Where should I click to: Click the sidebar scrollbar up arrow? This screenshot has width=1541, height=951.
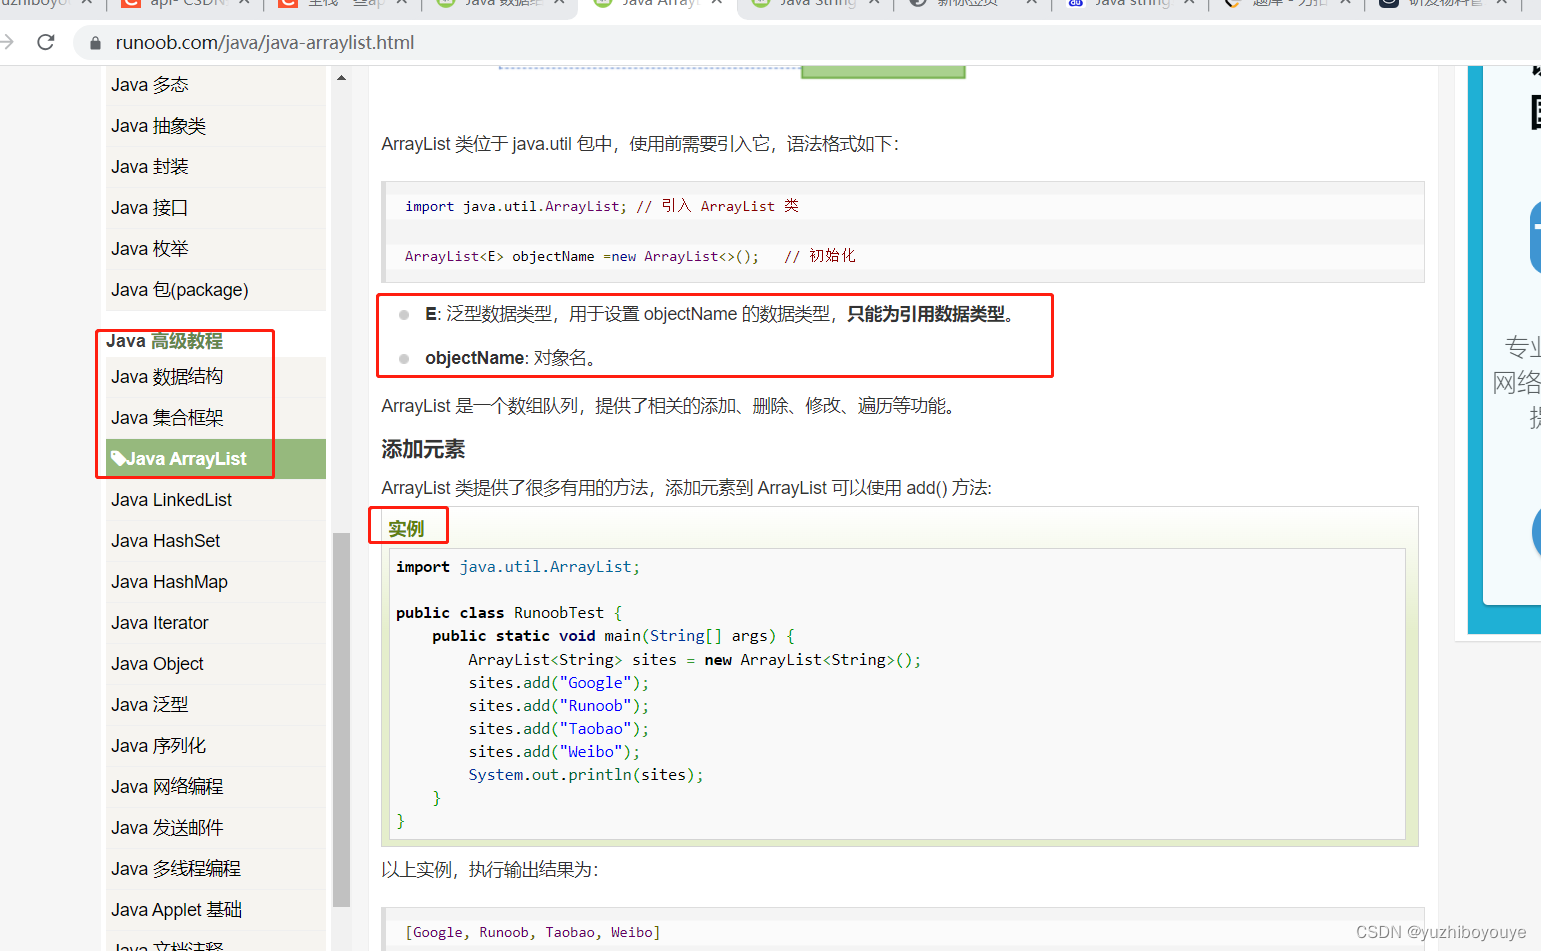(341, 78)
